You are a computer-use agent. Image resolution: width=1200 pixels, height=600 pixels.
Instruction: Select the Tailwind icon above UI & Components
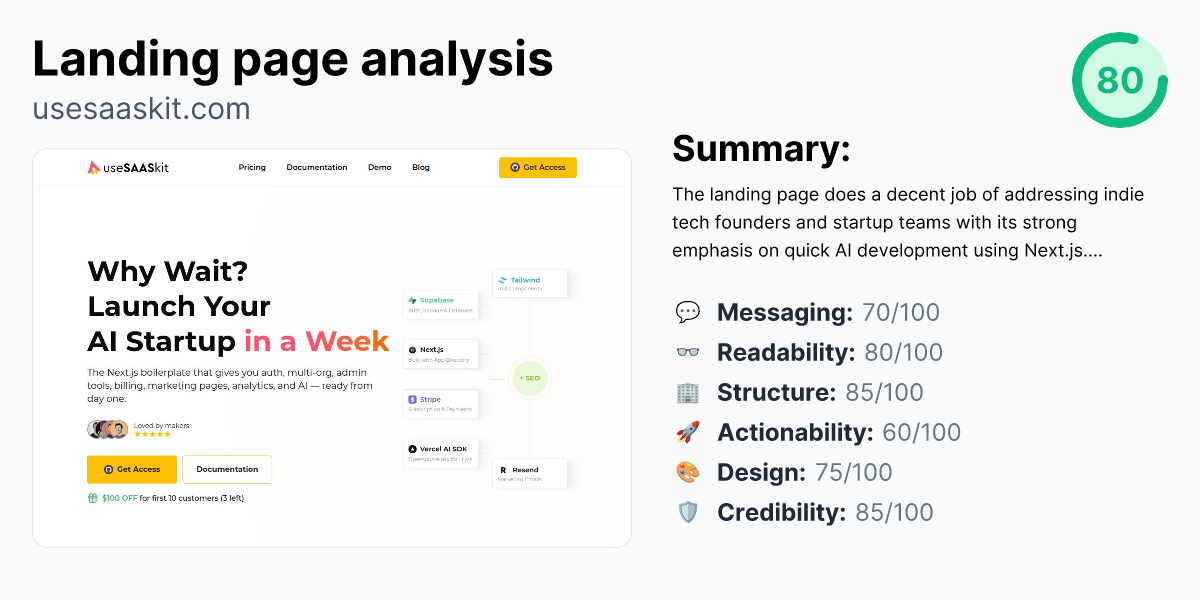[x=502, y=279]
